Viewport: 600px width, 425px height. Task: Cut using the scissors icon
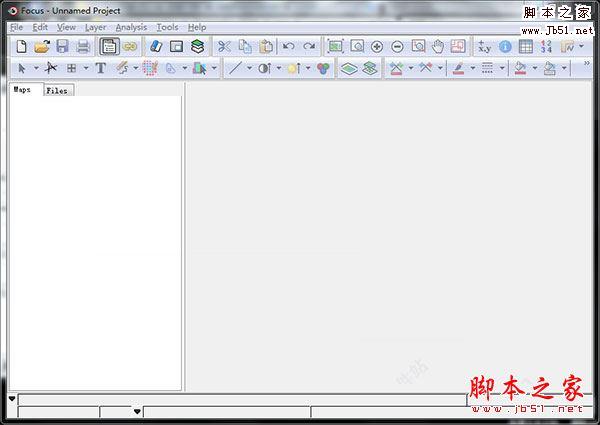(224, 47)
